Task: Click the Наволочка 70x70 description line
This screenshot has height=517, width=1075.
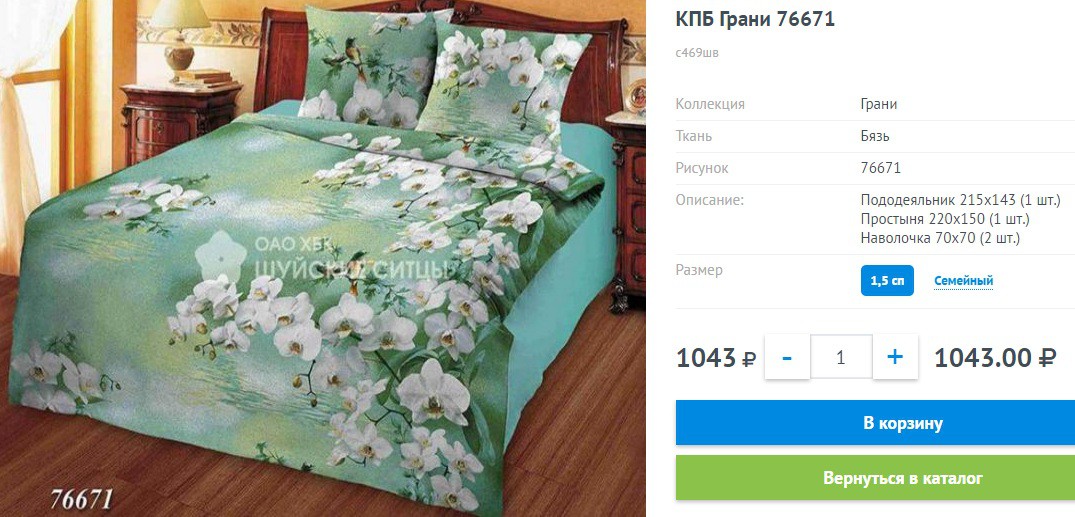Action: click(941, 239)
